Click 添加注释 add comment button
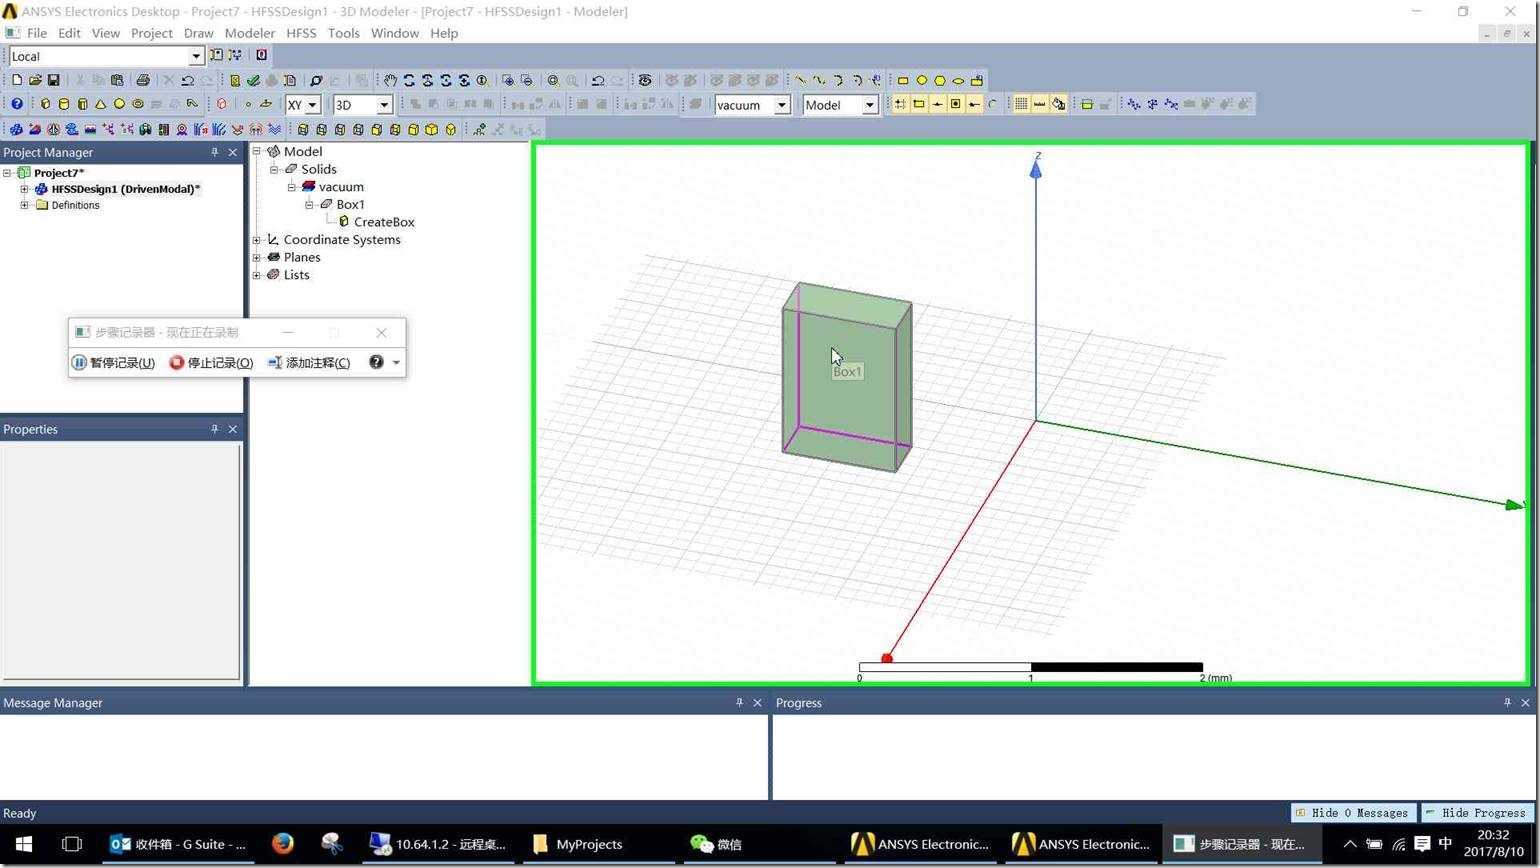Screen dimensions: 1540x868 click(309, 362)
